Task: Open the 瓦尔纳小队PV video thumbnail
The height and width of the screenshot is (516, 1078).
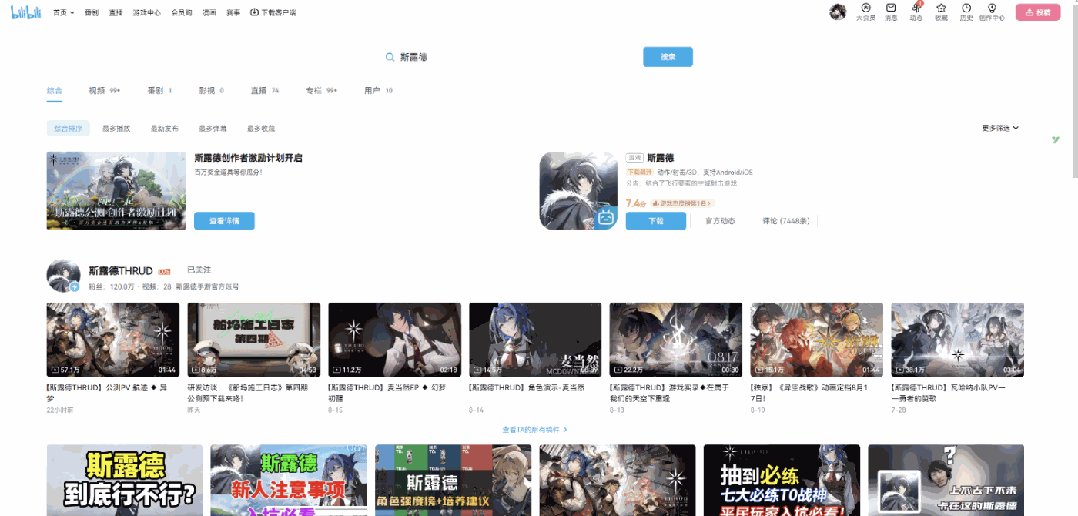Action: pos(958,340)
